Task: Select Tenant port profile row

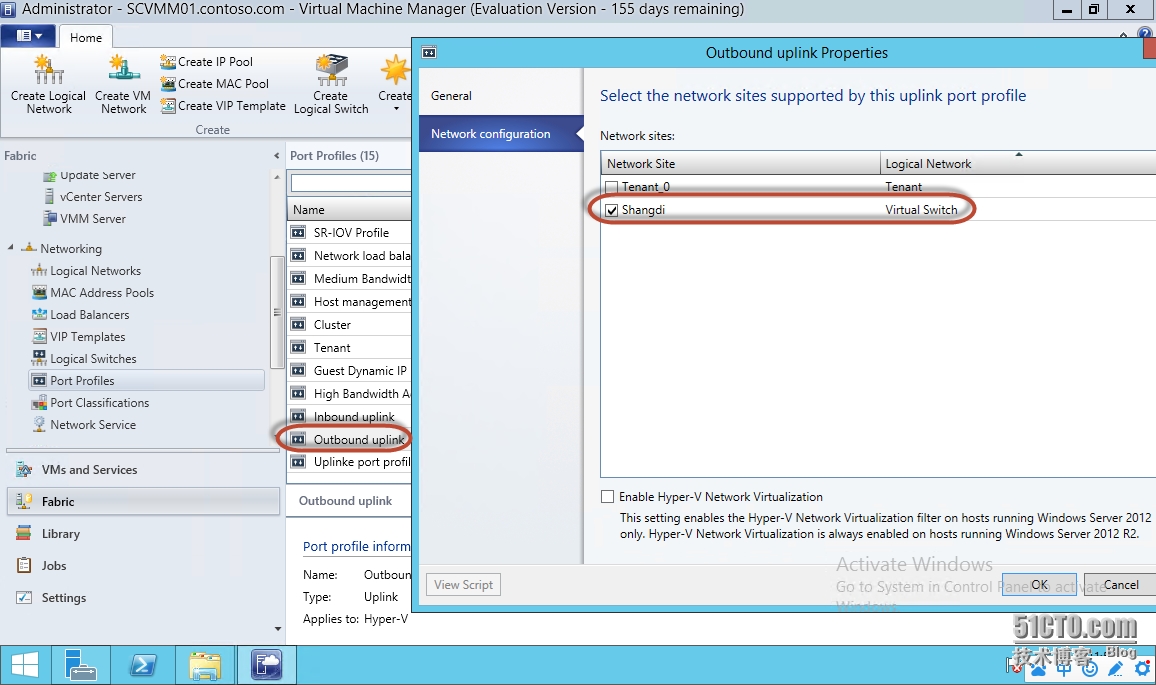Action: click(x=349, y=347)
